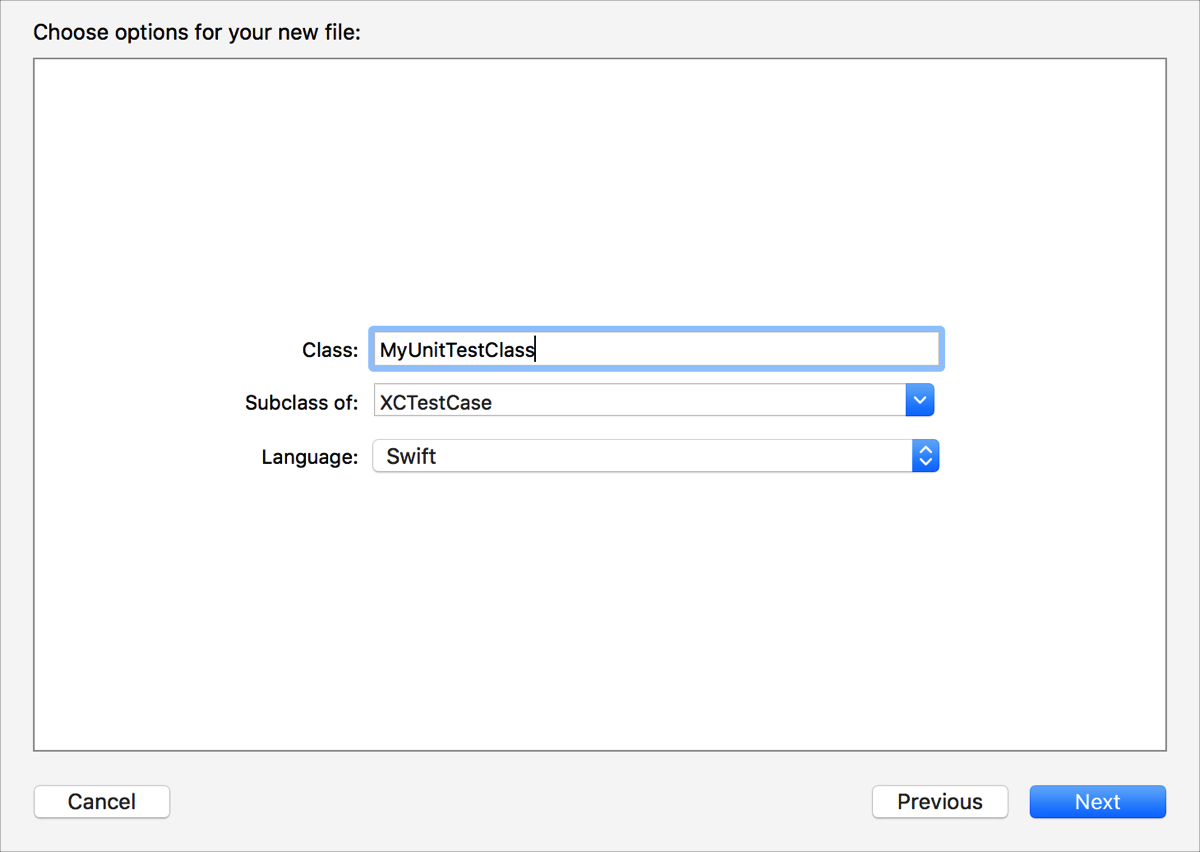Click the "Language:" label
1200x852 pixels.
tap(310, 457)
